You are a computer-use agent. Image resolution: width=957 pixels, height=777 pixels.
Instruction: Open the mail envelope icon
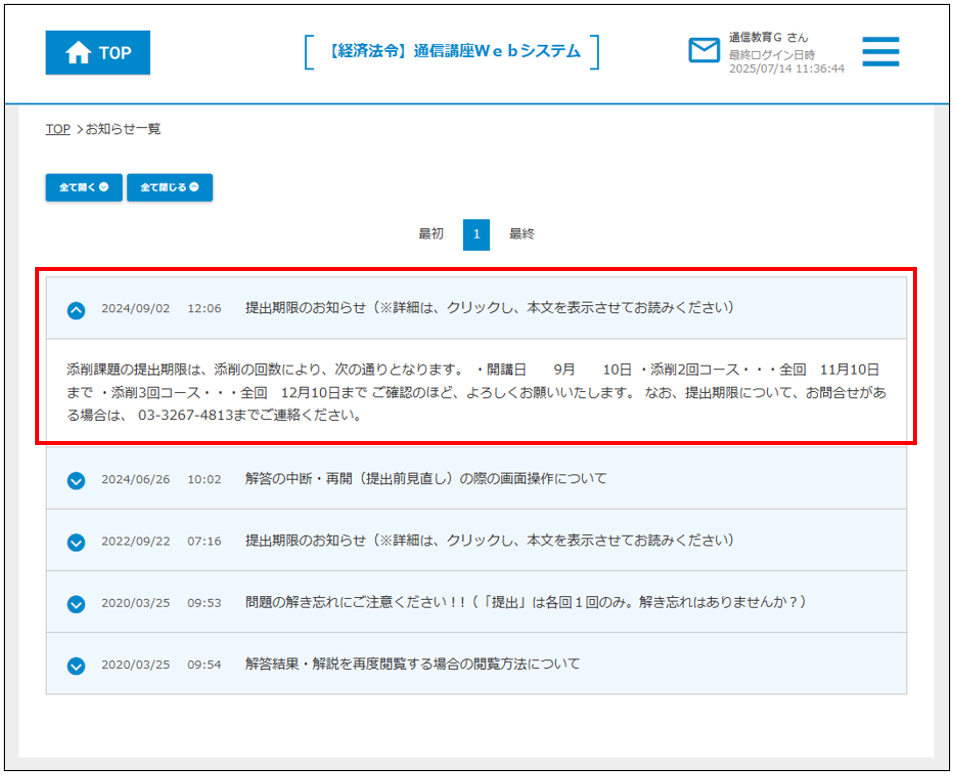[704, 50]
